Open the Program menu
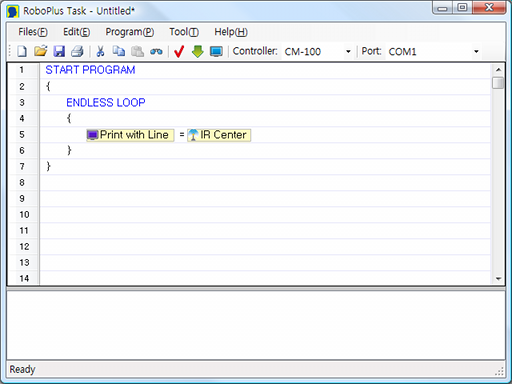The image size is (512, 384). [130, 32]
